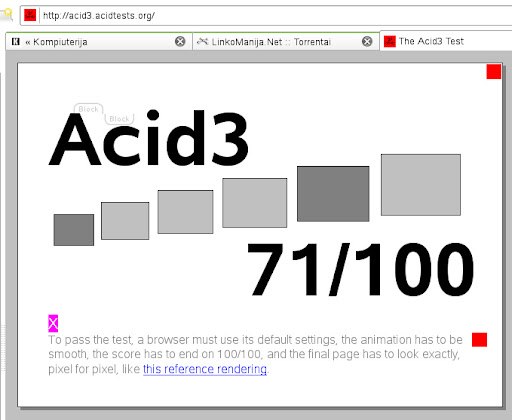Close the Kompiuterija tab
512x420 pixels.
point(180,42)
